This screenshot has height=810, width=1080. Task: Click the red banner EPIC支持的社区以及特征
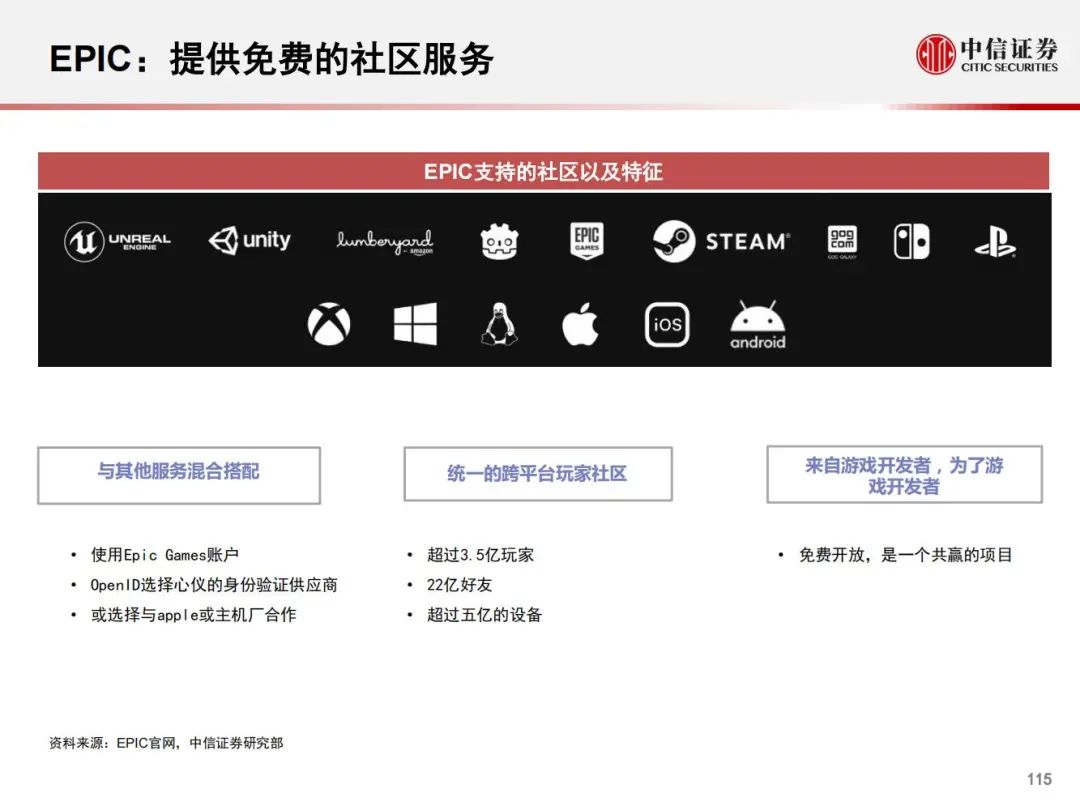[543, 171]
